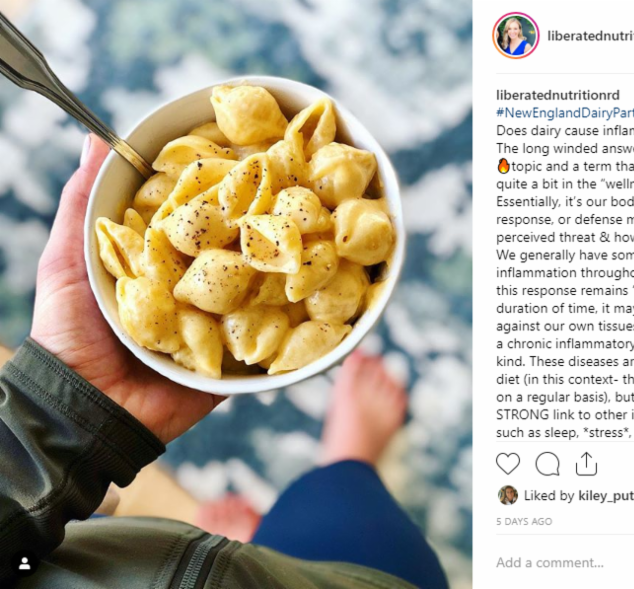Select the 'Does dairy cause inflam' caption line
The height and width of the screenshot is (589, 634).
coord(565,131)
